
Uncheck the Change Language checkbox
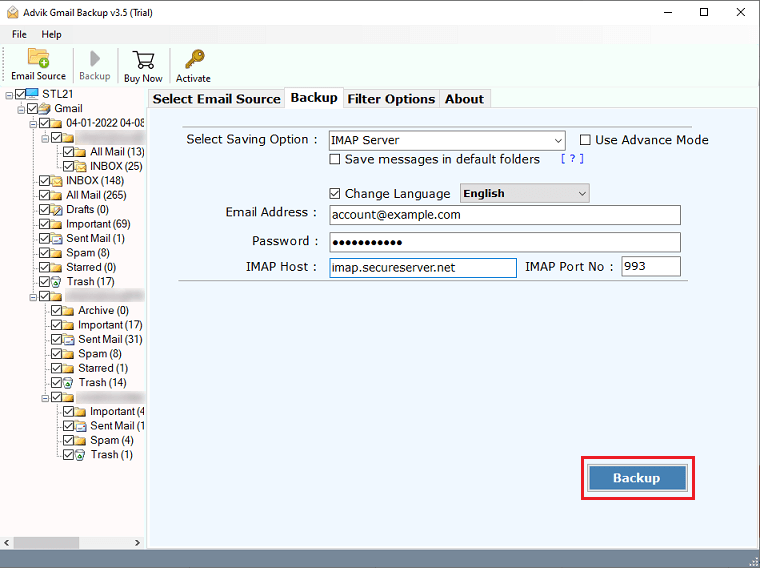pyautogui.click(x=334, y=194)
